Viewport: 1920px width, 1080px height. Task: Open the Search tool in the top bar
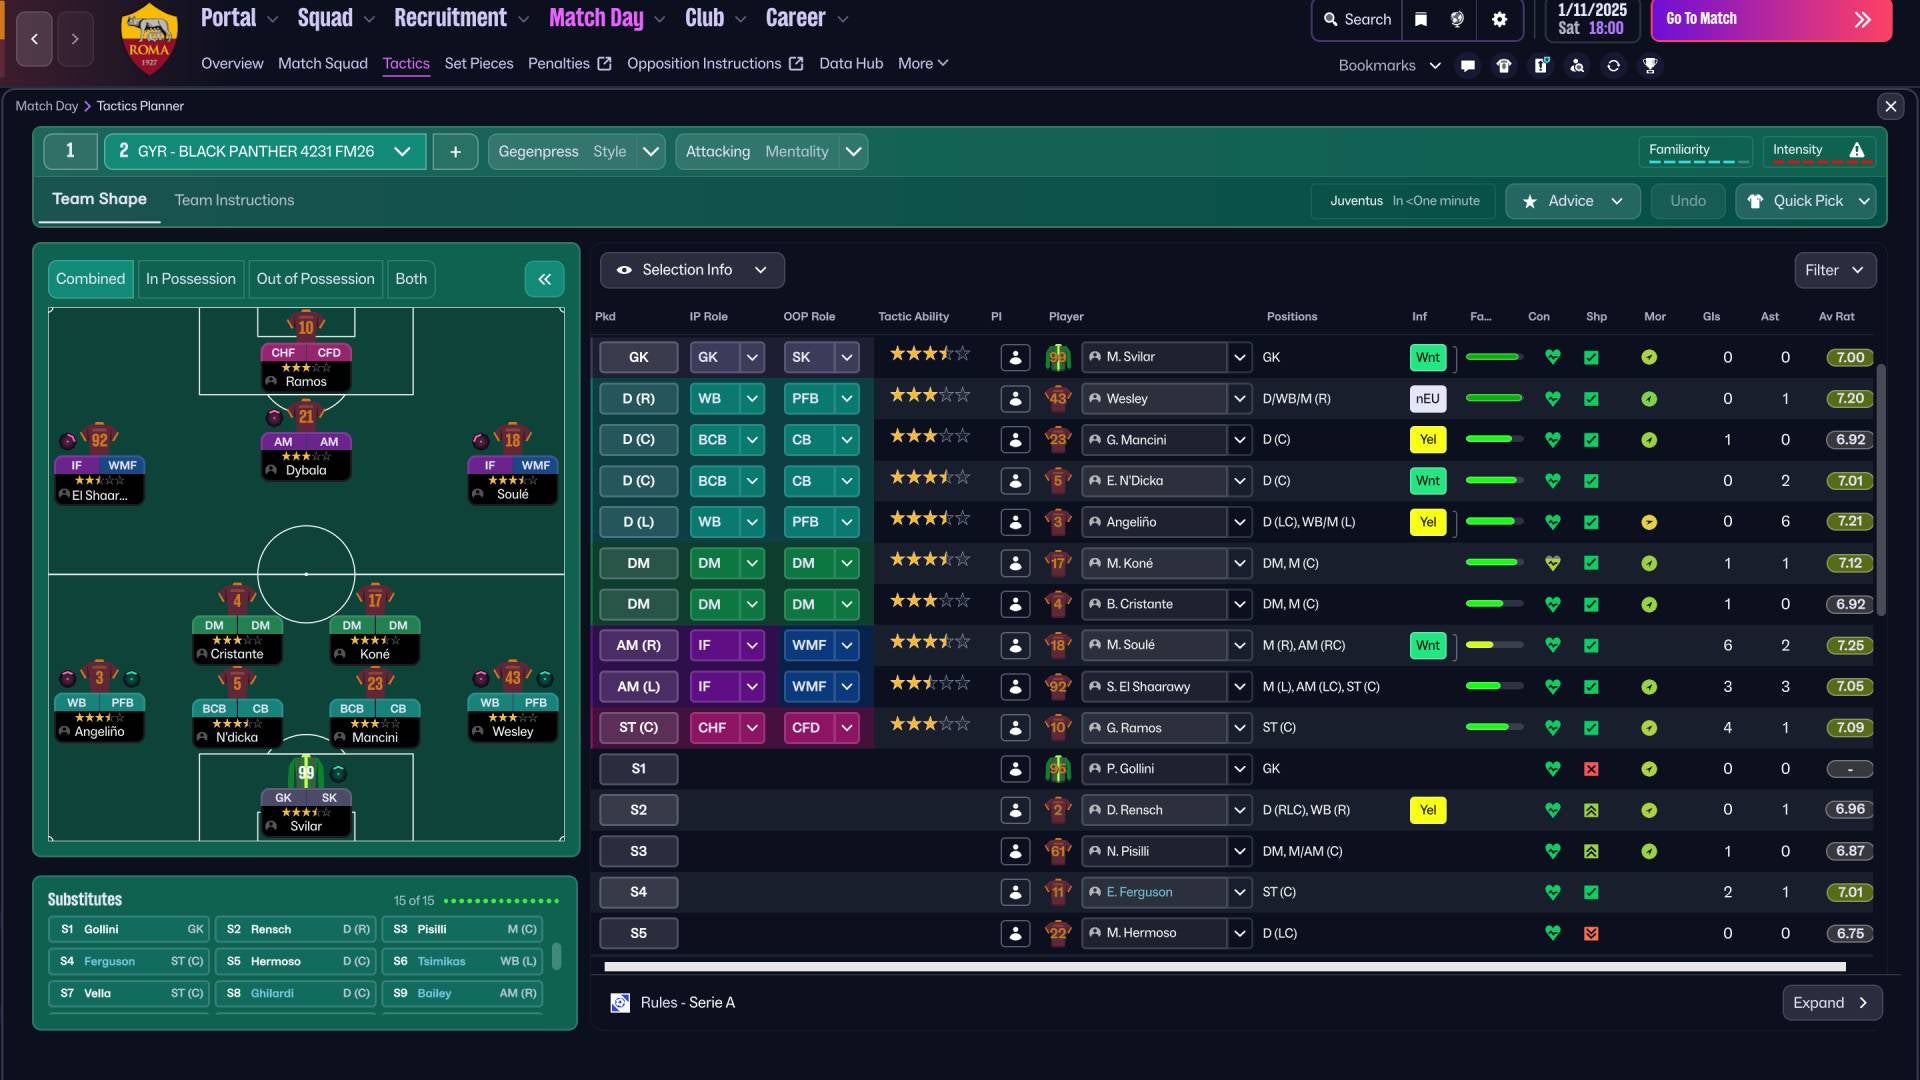[1356, 19]
